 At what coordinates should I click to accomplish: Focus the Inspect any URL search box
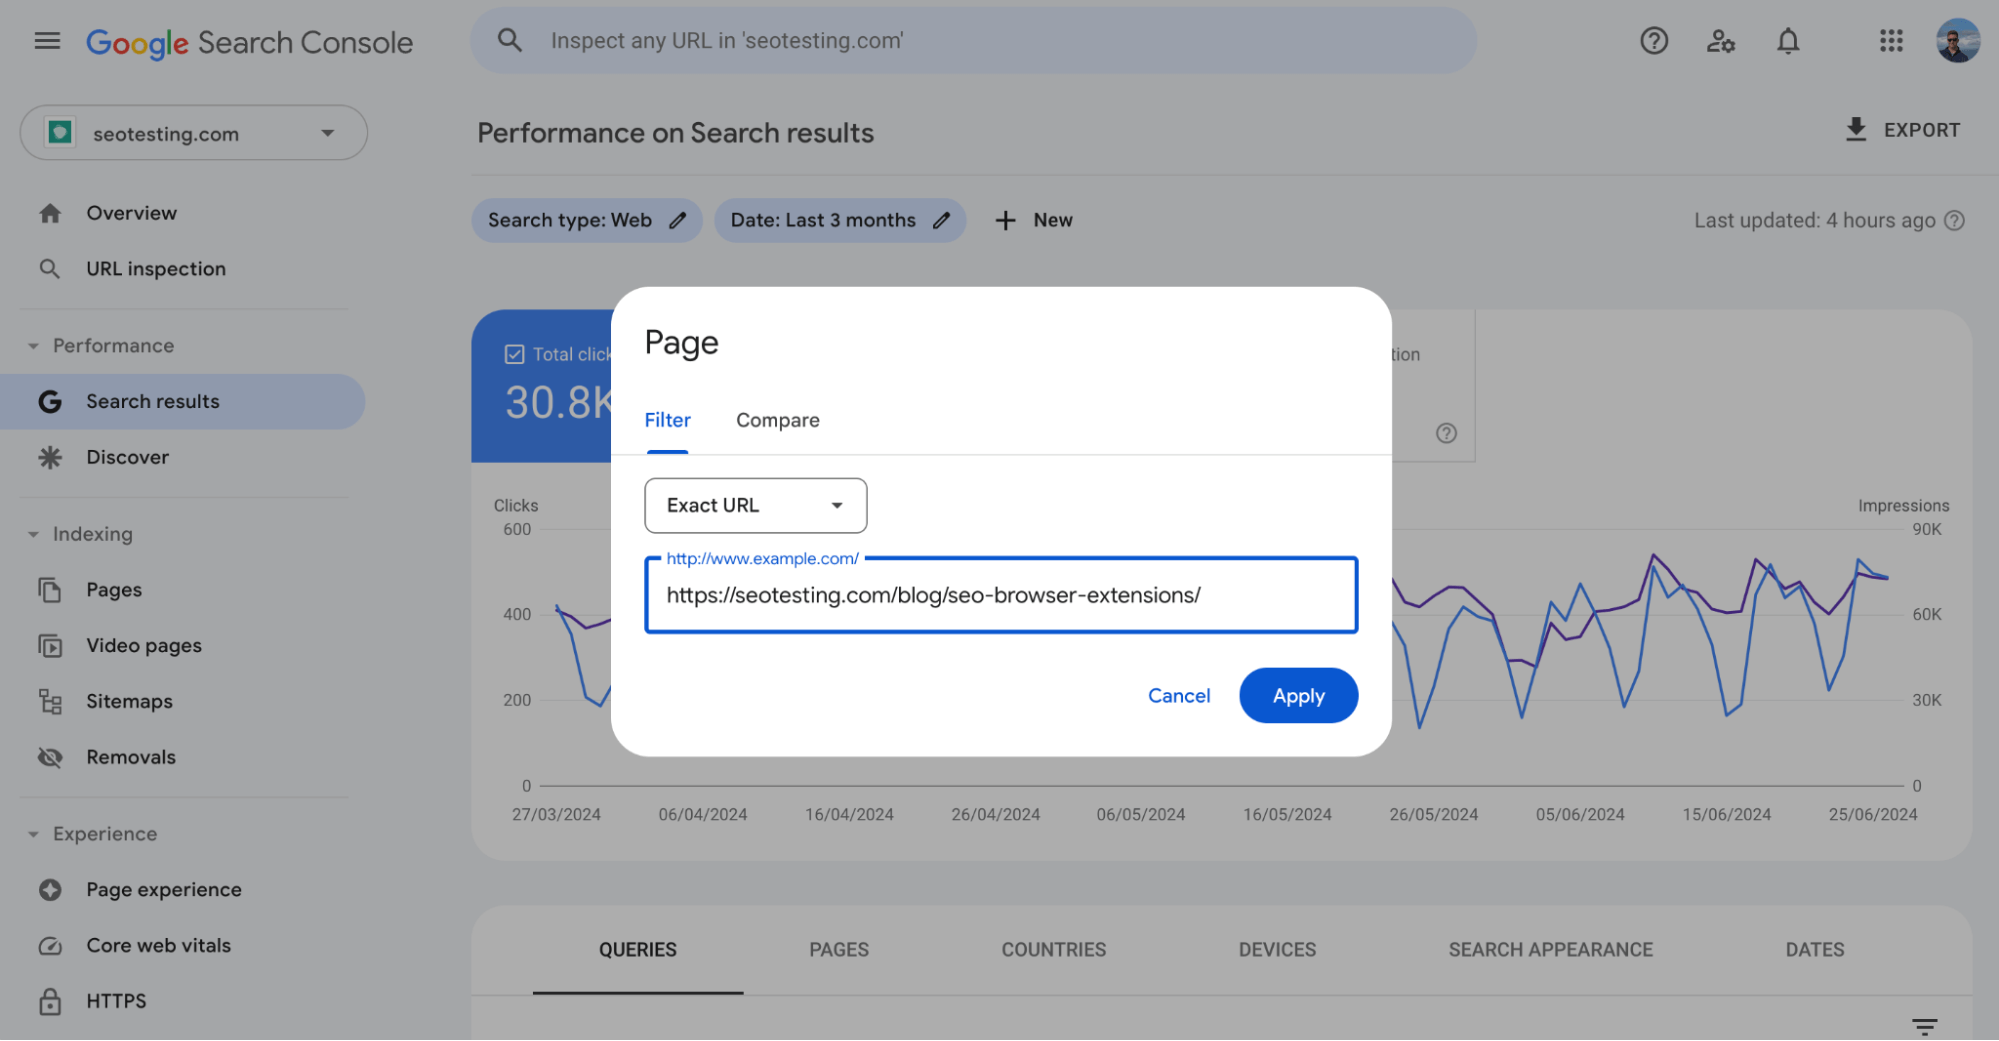(973, 41)
